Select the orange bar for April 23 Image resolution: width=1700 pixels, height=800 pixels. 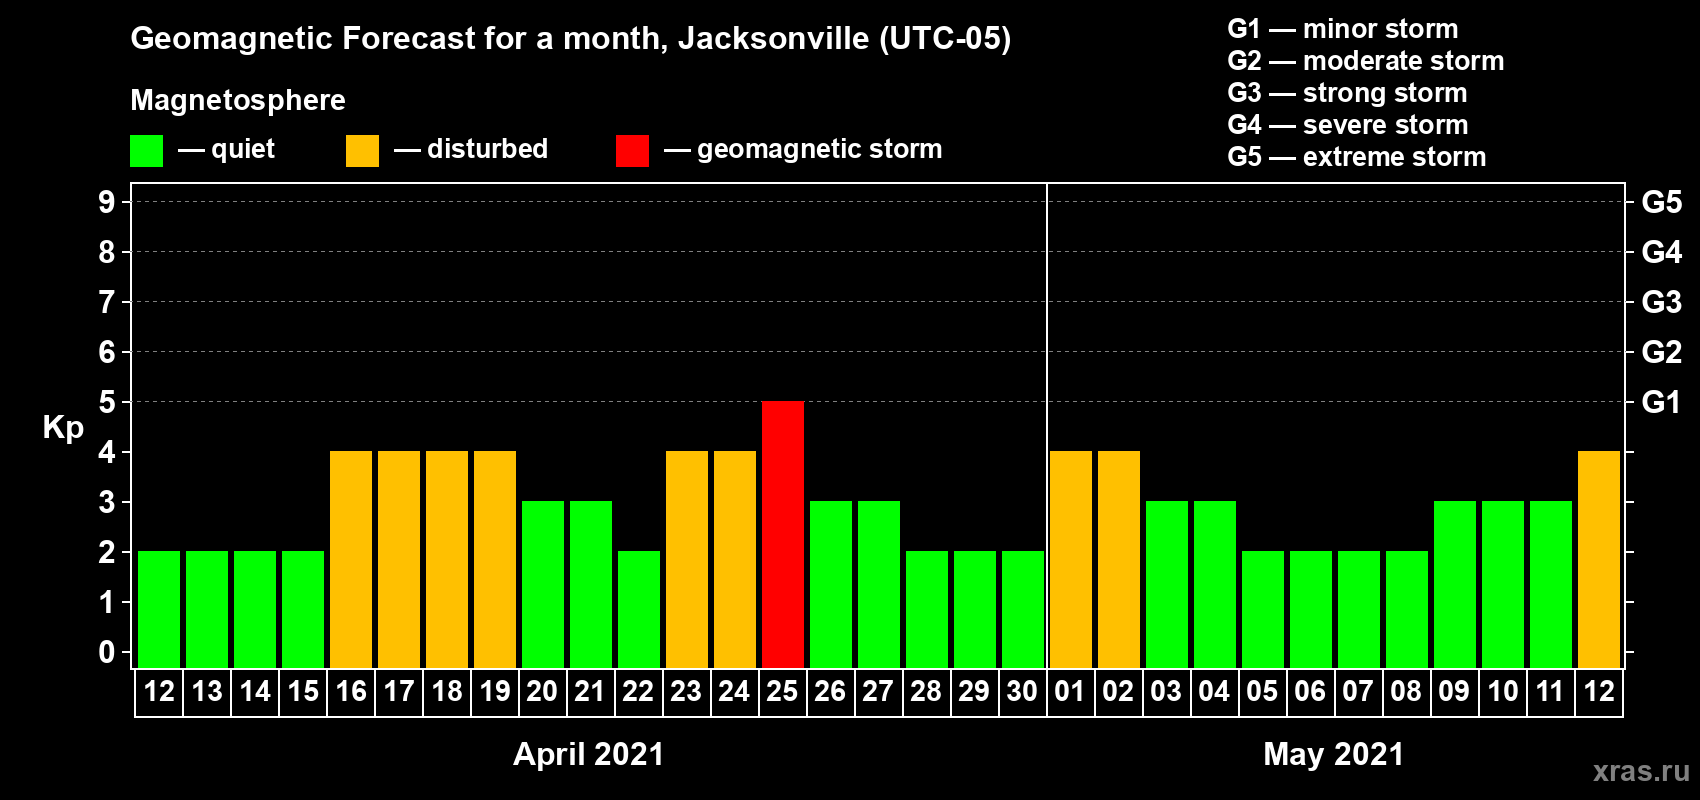(x=687, y=559)
